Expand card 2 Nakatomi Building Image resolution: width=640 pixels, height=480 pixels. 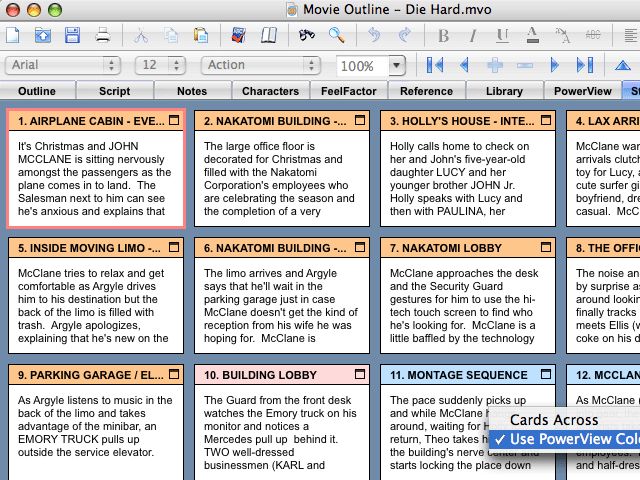pyautogui.click(x=360, y=120)
